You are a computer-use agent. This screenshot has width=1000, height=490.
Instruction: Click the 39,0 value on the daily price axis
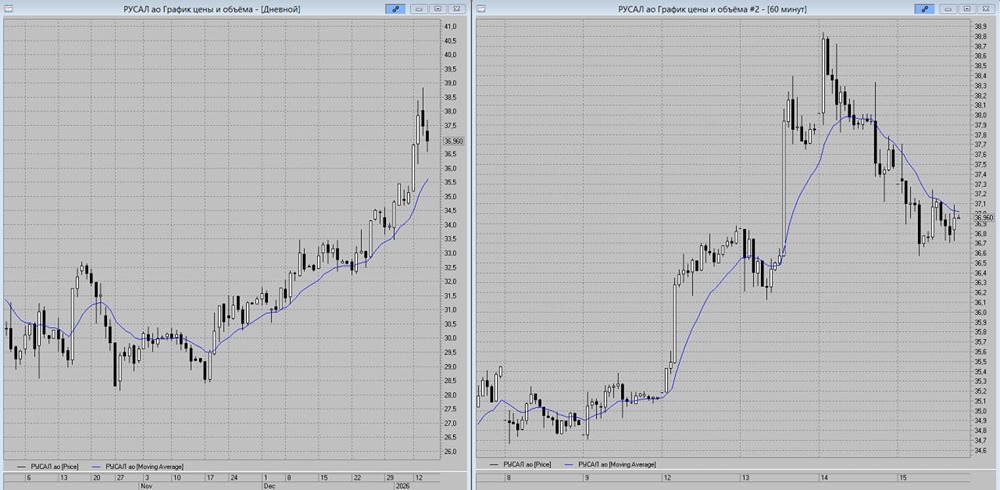tap(450, 83)
